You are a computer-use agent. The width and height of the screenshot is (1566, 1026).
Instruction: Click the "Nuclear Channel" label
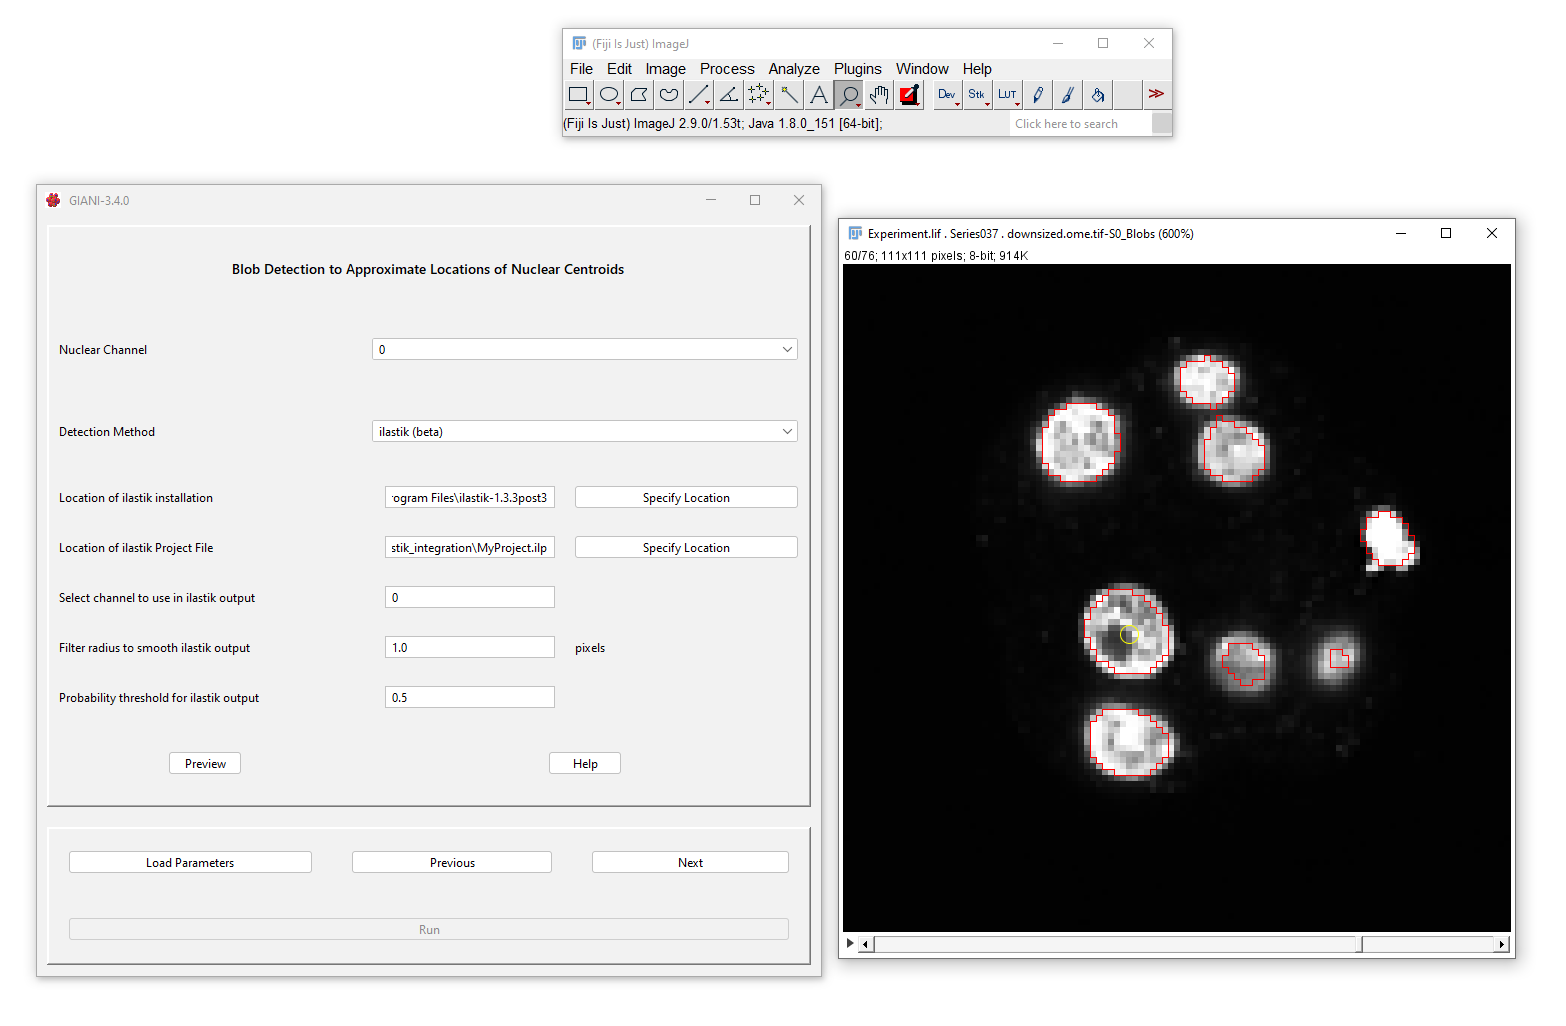[103, 349]
